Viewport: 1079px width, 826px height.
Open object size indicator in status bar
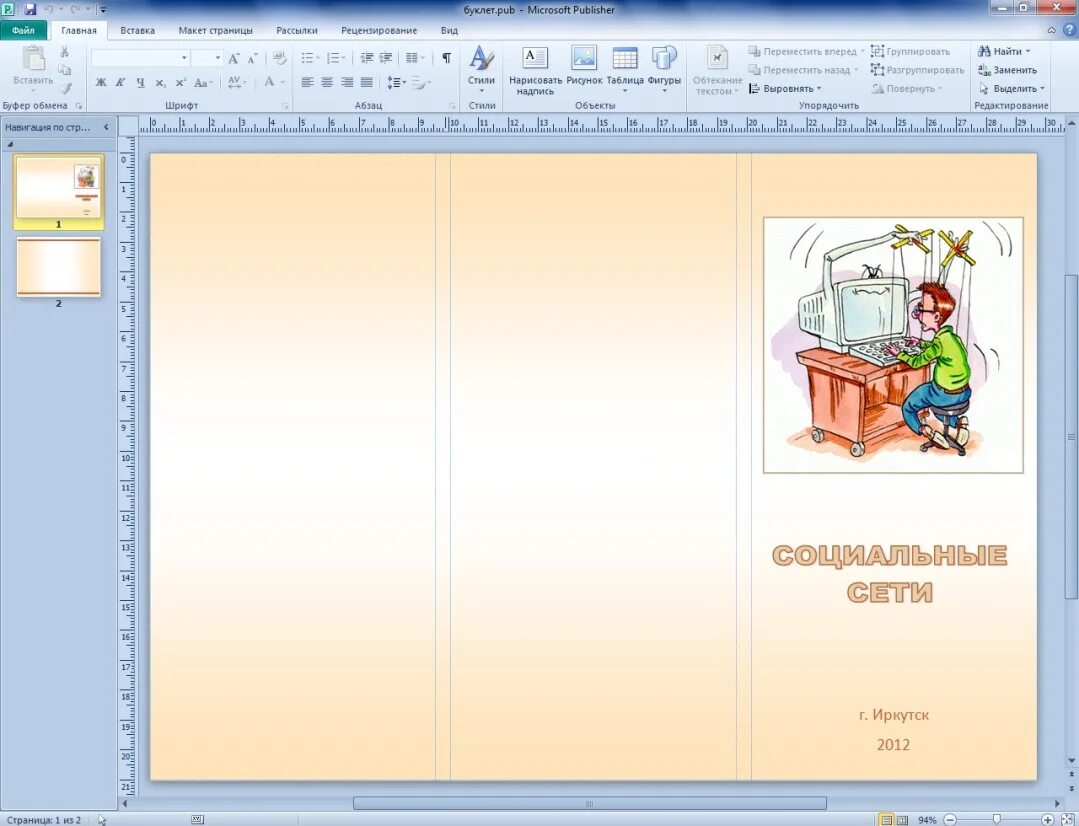pos(197,820)
